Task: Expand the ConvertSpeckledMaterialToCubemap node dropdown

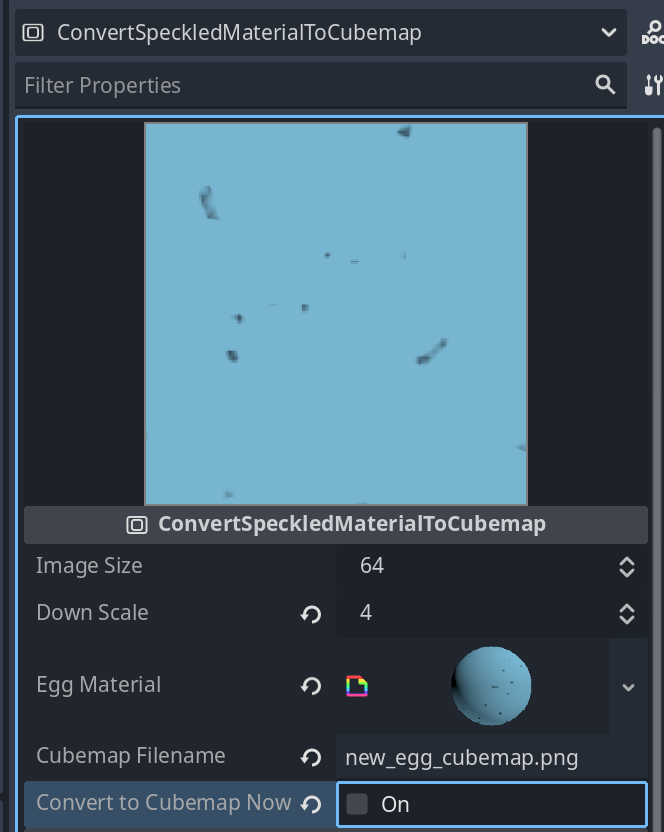Action: (x=609, y=32)
